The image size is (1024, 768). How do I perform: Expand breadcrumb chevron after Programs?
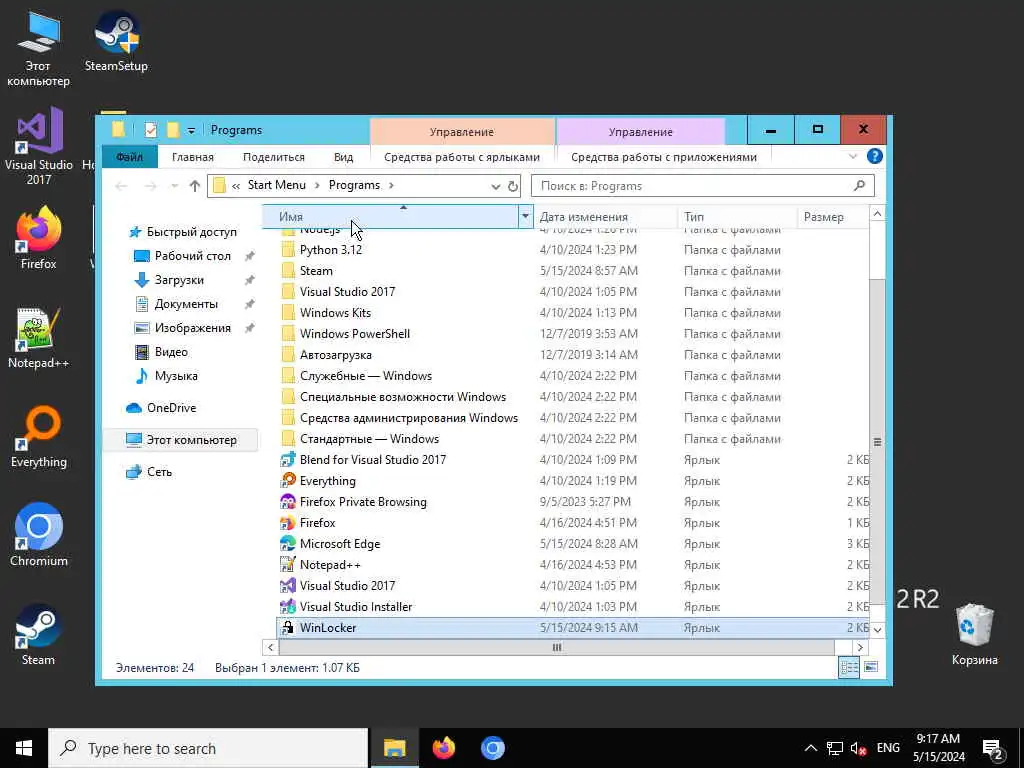click(391, 185)
